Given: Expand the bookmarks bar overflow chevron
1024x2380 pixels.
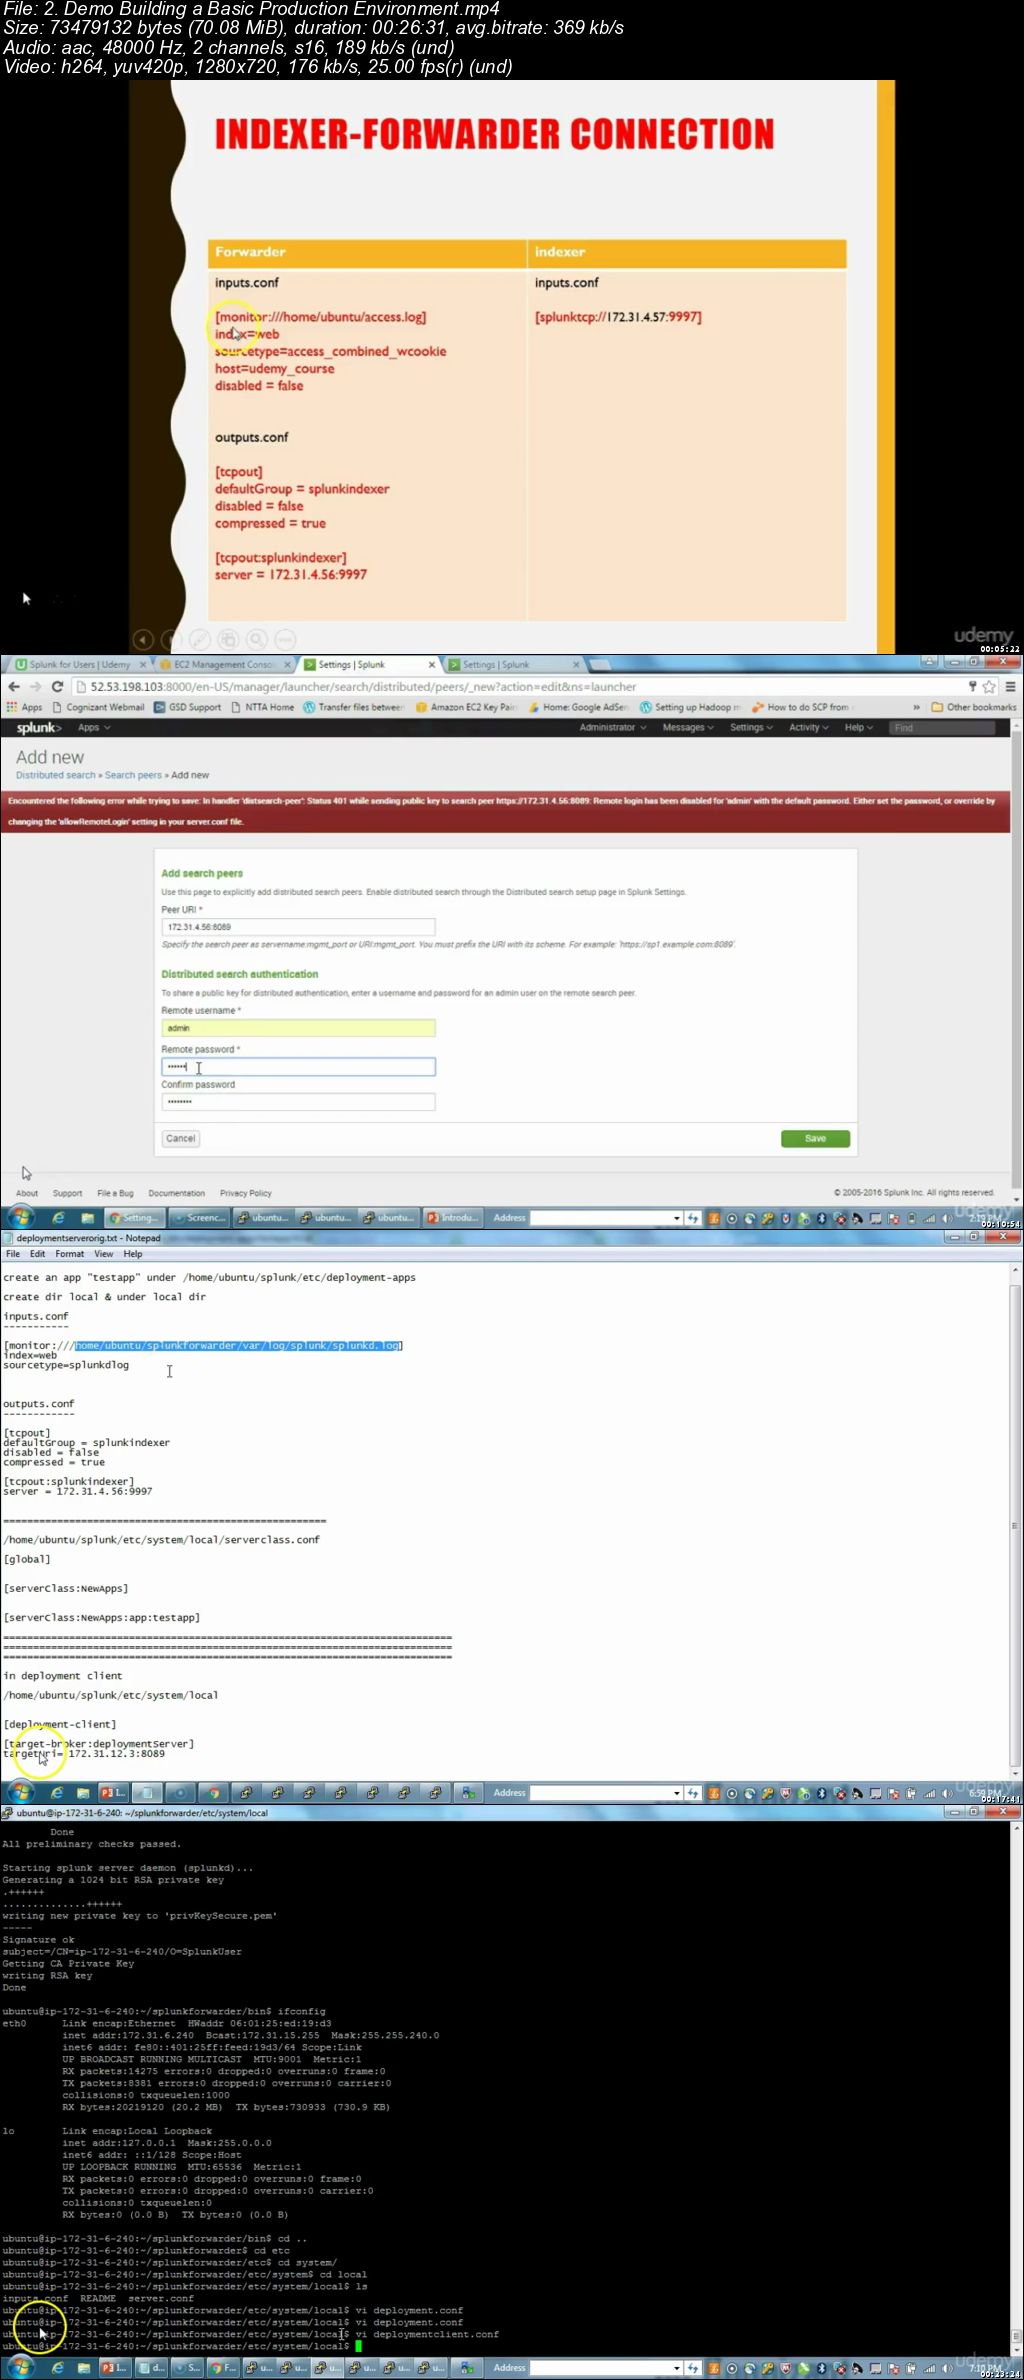Looking at the screenshot, I should coord(916,707).
